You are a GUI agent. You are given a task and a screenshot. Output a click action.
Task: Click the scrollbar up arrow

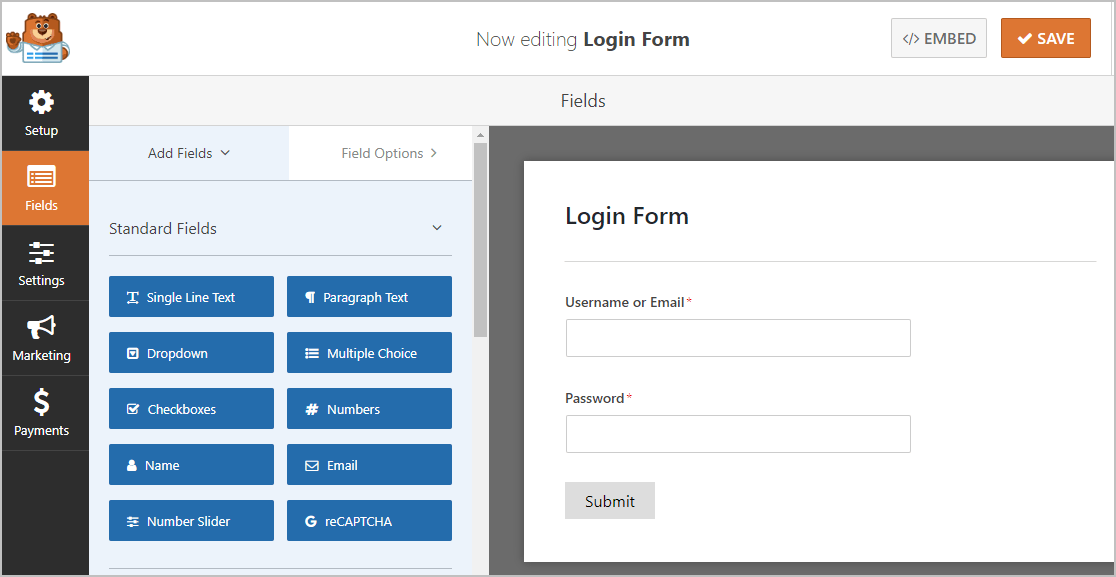coord(480,134)
